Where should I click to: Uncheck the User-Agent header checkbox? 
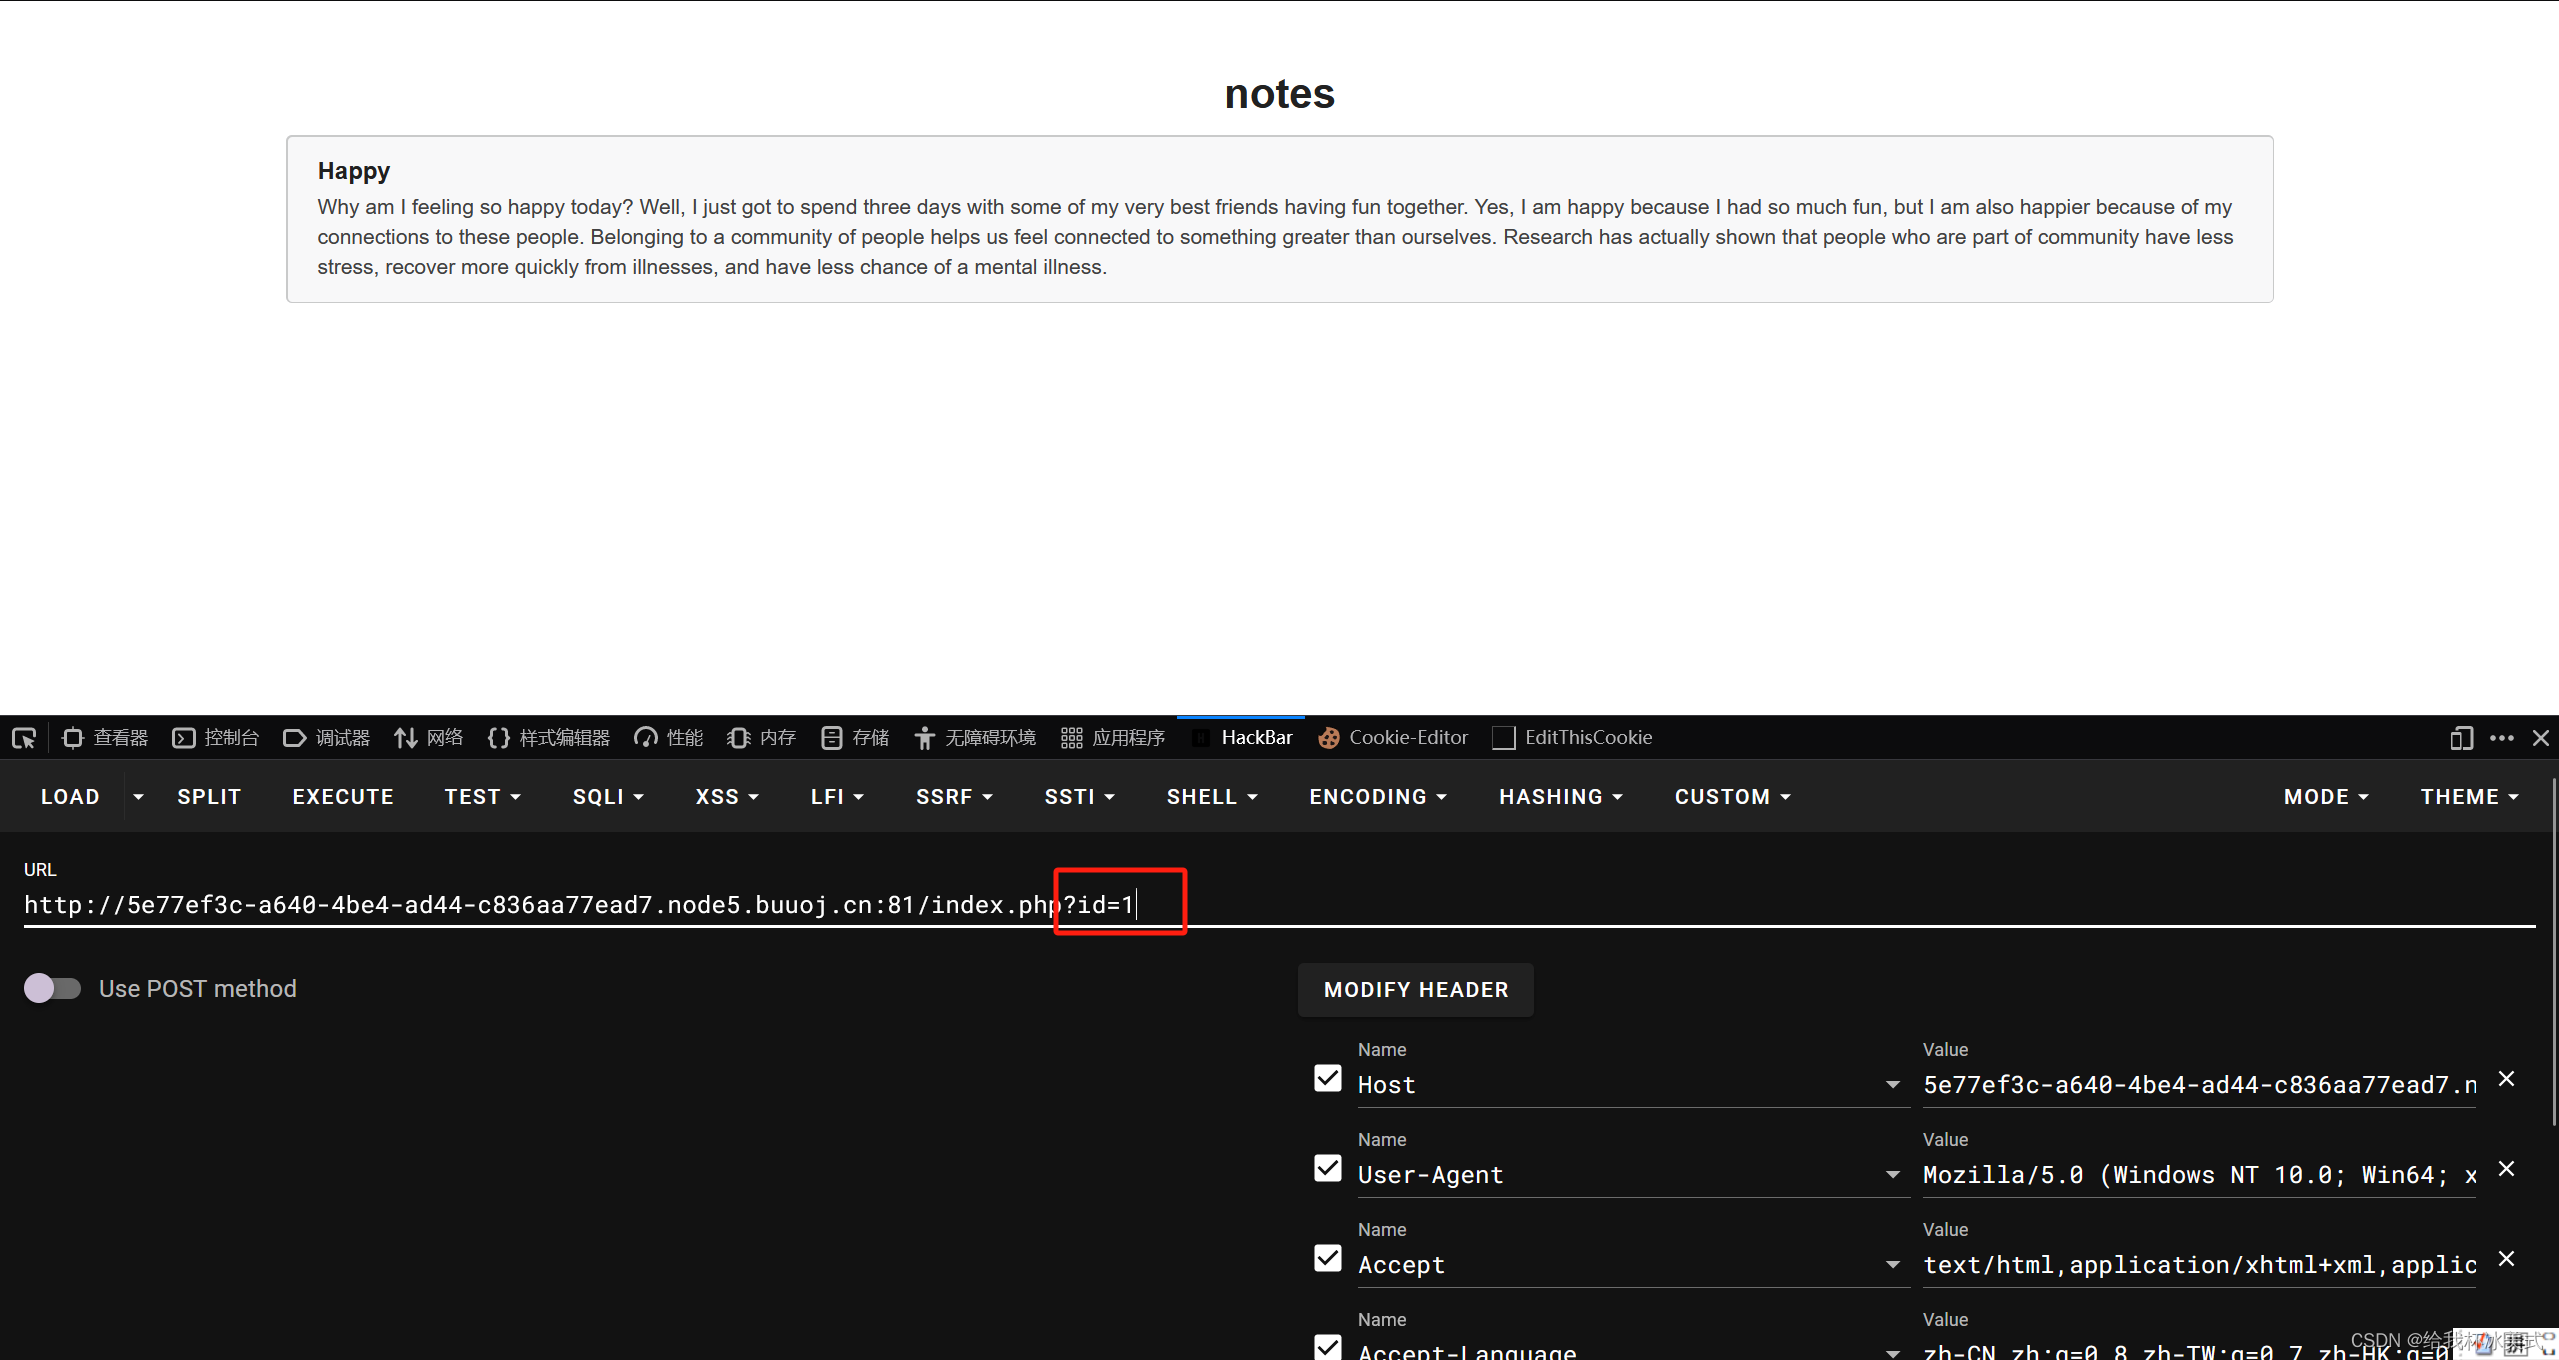pyautogui.click(x=1327, y=1168)
